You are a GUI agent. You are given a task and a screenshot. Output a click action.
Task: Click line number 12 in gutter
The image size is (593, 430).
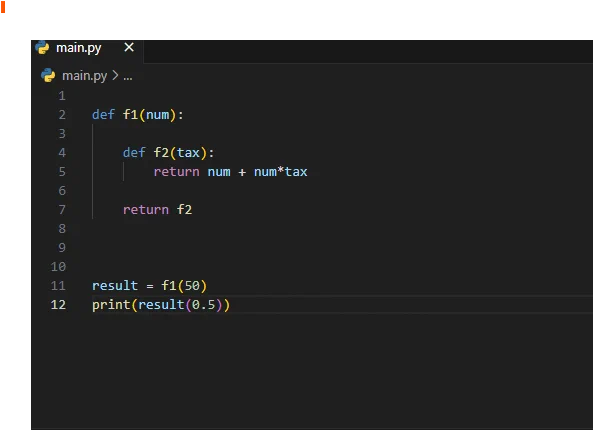point(58,304)
